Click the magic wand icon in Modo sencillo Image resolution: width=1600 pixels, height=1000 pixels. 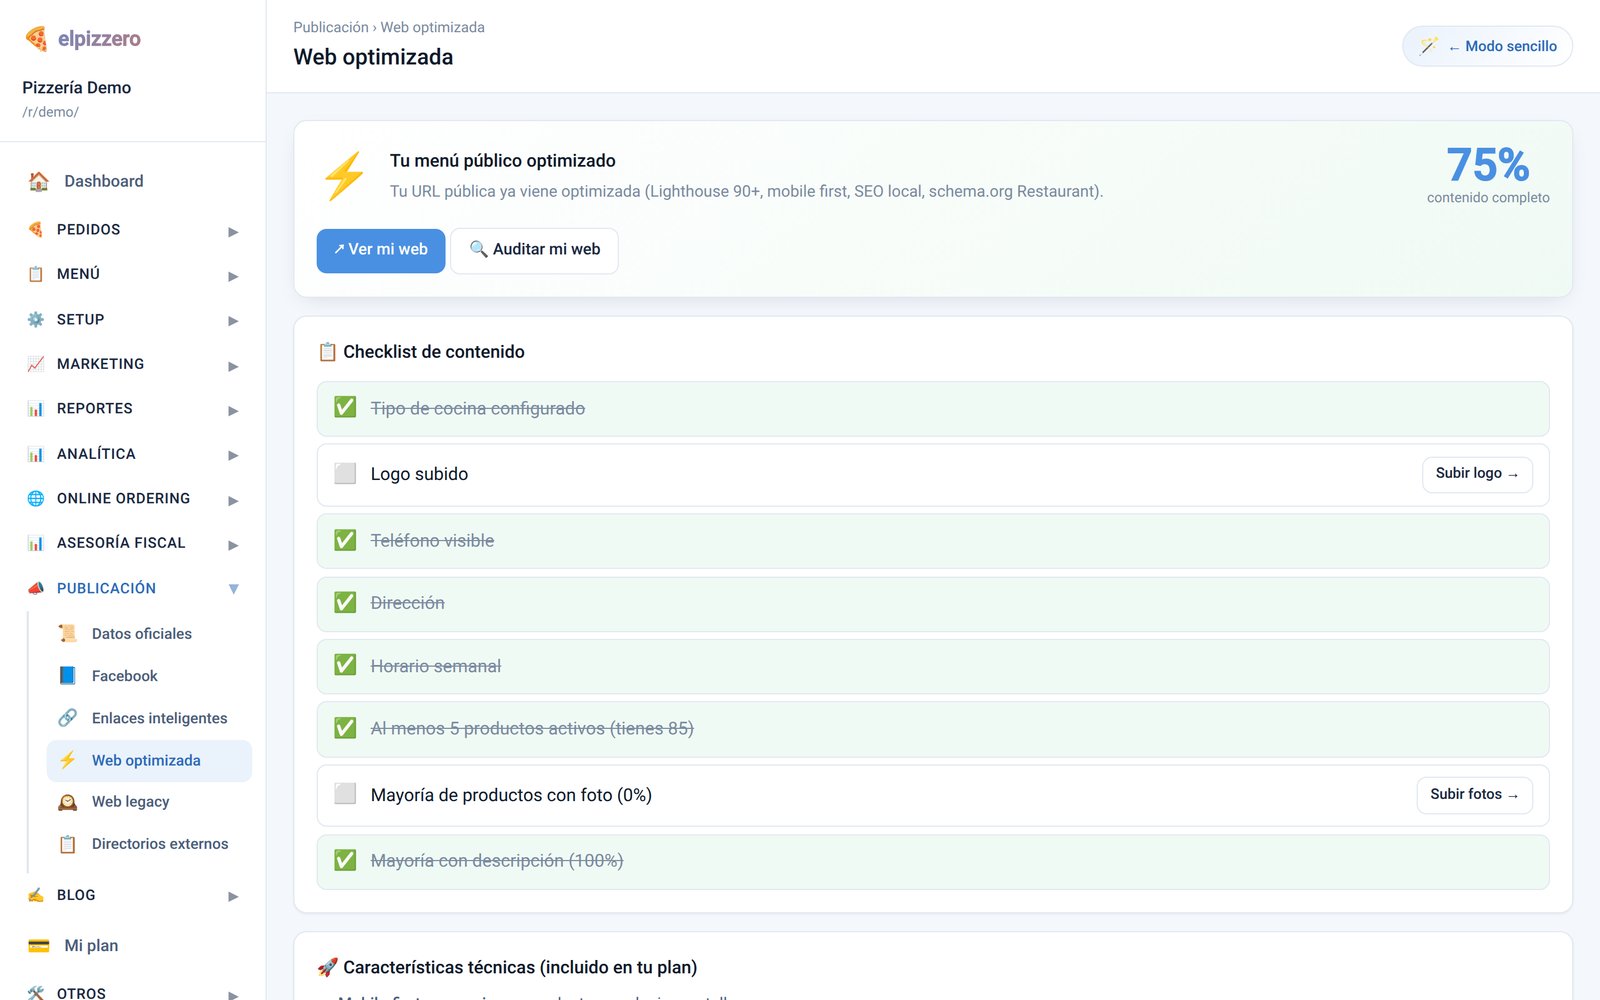1429,46
